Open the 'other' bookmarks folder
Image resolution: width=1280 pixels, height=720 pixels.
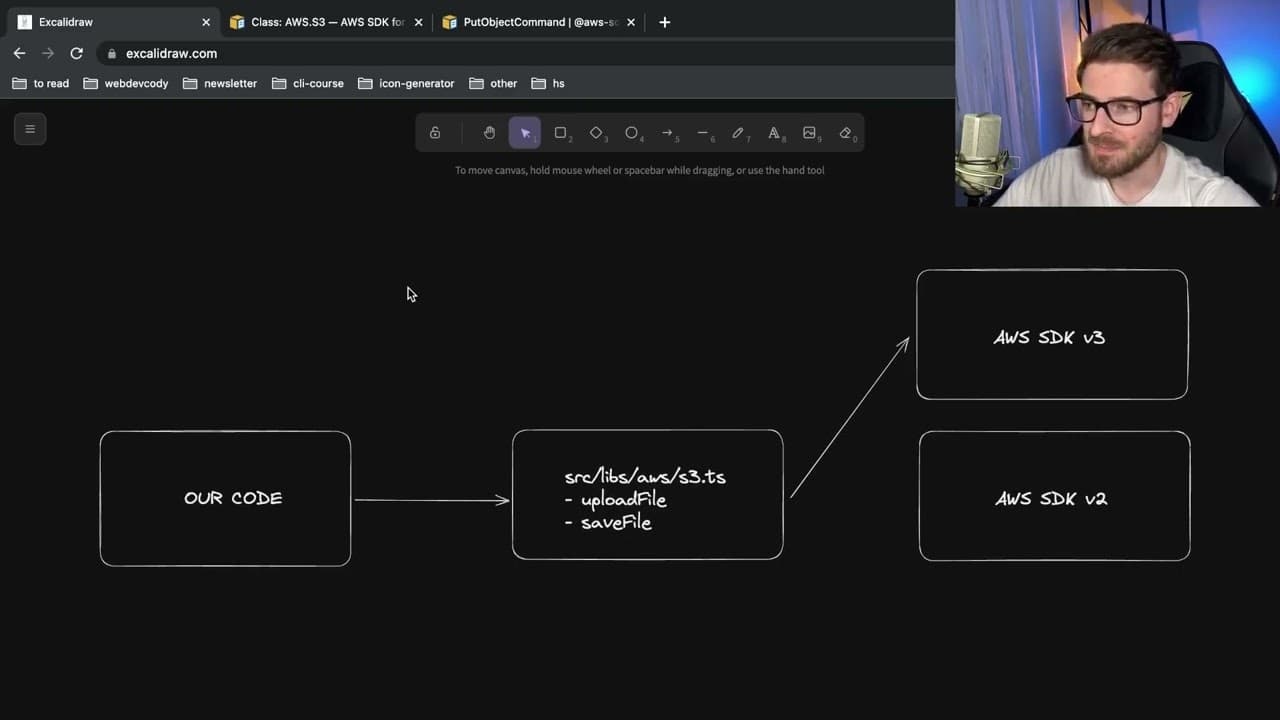click(493, 84)
